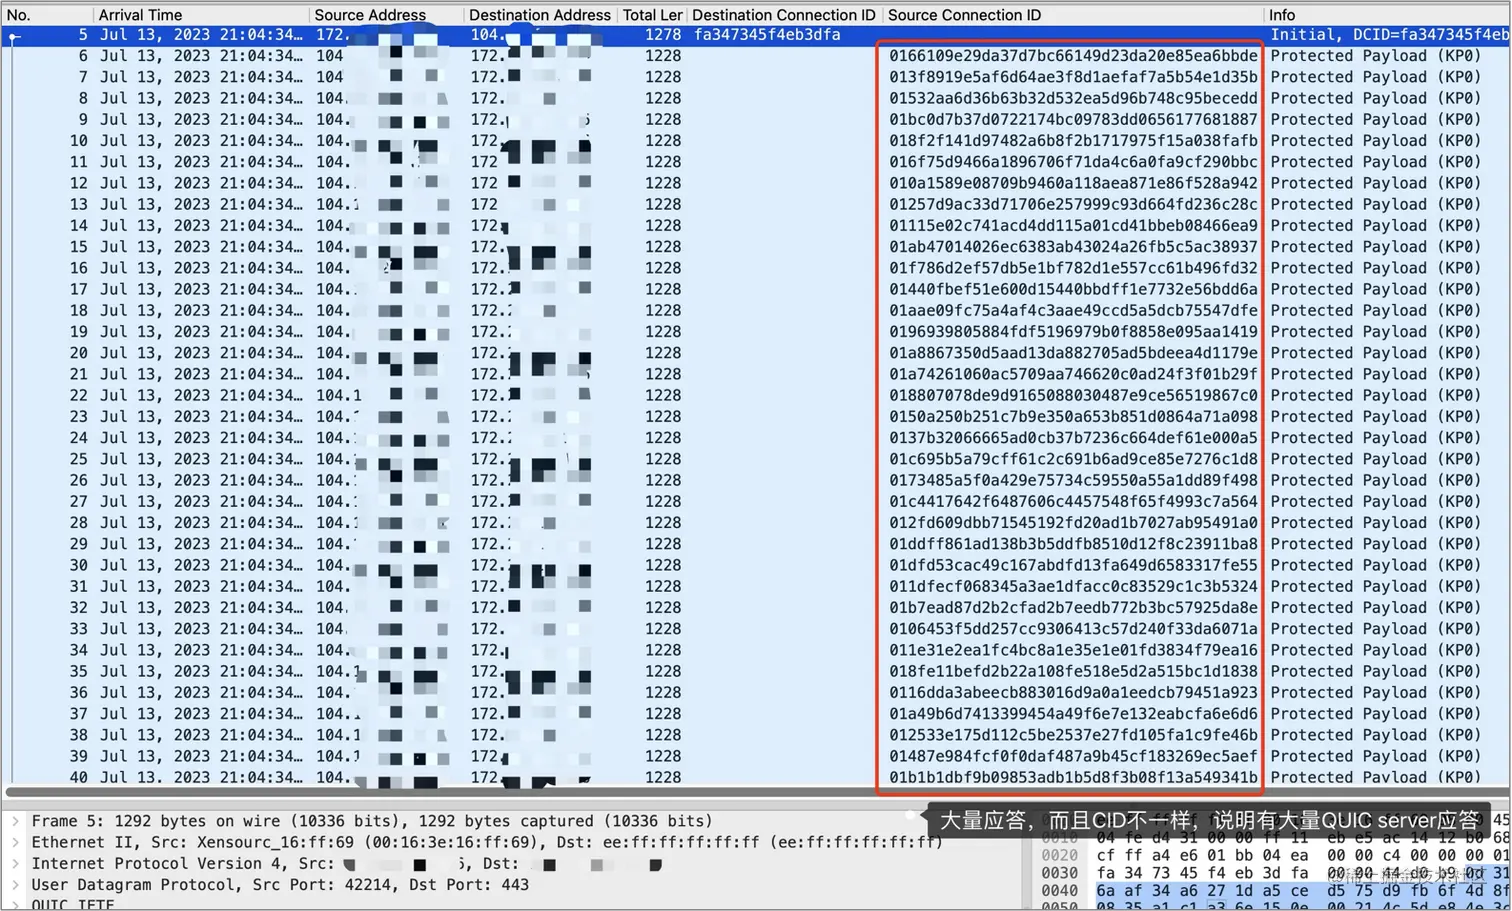Select source CID 013f8919e5af6d64ae3f8d1aefaf7a5b54e1d35b
Image resolution: width=1512 pixels, height=911 pixels.
tap(1073, 77)
